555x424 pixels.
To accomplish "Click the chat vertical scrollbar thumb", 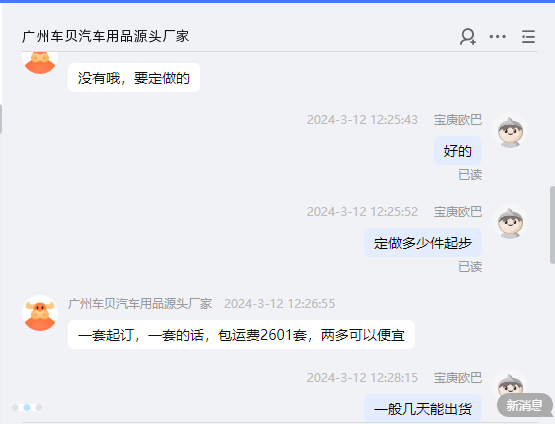I will [552, 225].
